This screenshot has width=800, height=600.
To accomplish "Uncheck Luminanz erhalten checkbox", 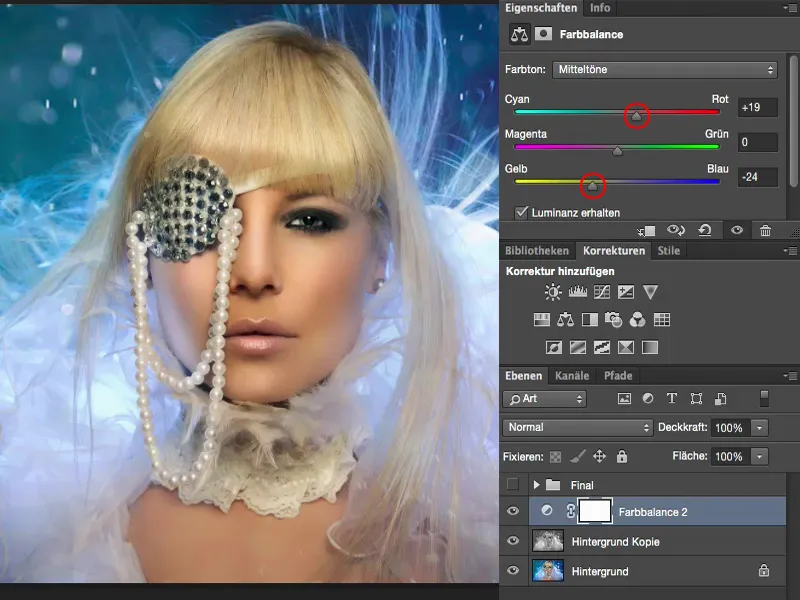I will [x=521, y=212].
